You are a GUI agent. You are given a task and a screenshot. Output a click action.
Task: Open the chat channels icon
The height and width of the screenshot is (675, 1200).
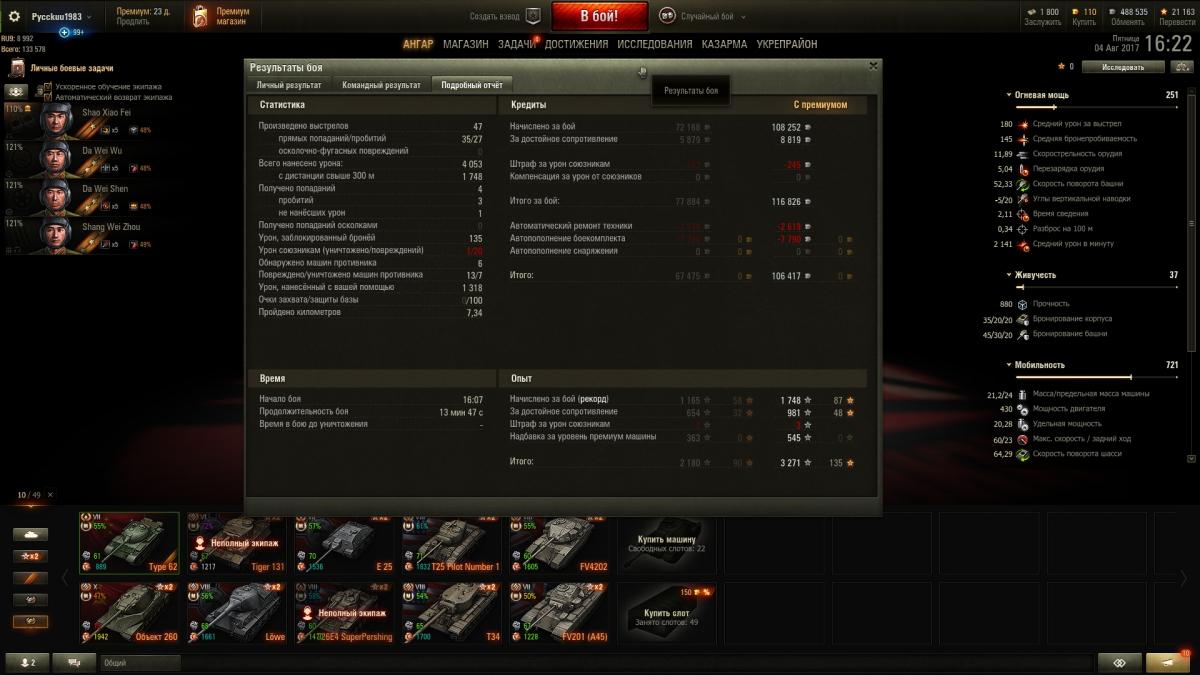click(74, 663)
